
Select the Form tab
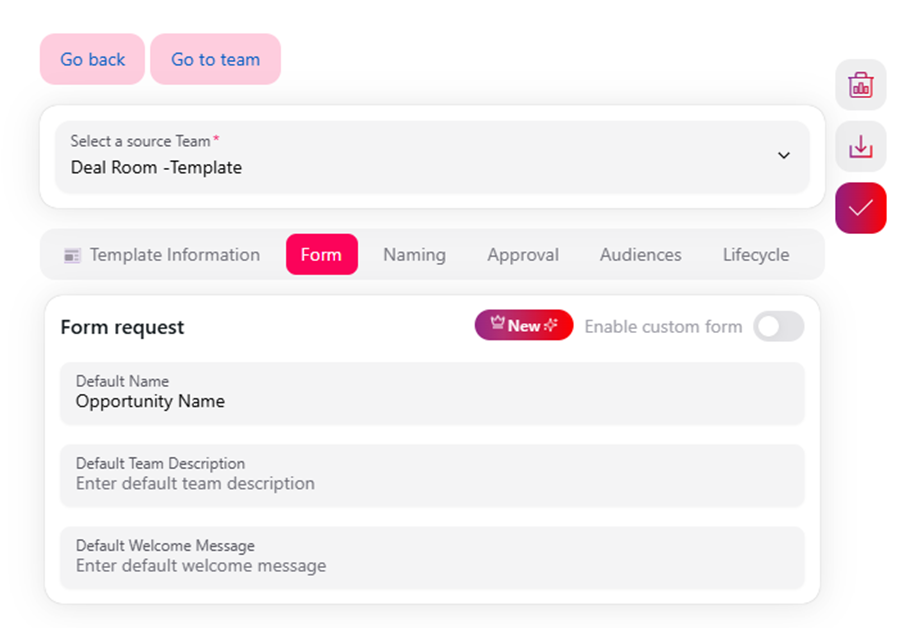[x=322, y=255]
